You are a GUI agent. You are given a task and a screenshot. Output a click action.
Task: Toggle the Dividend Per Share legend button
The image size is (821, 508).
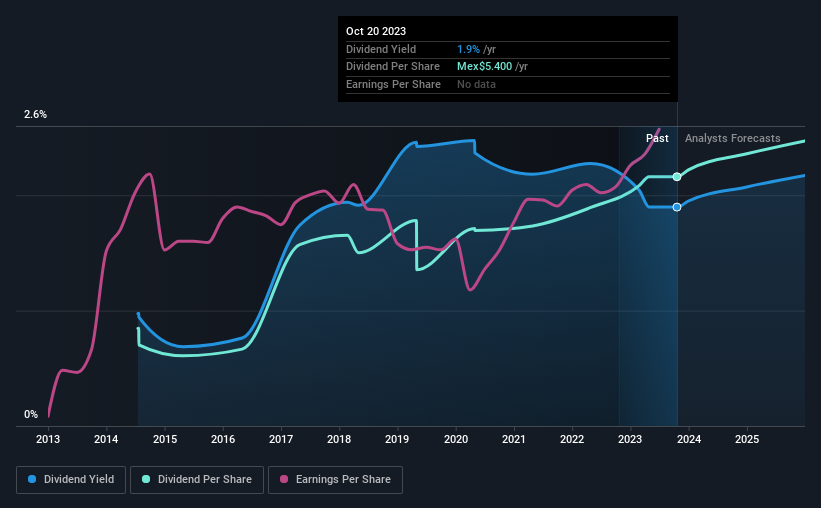197,480
